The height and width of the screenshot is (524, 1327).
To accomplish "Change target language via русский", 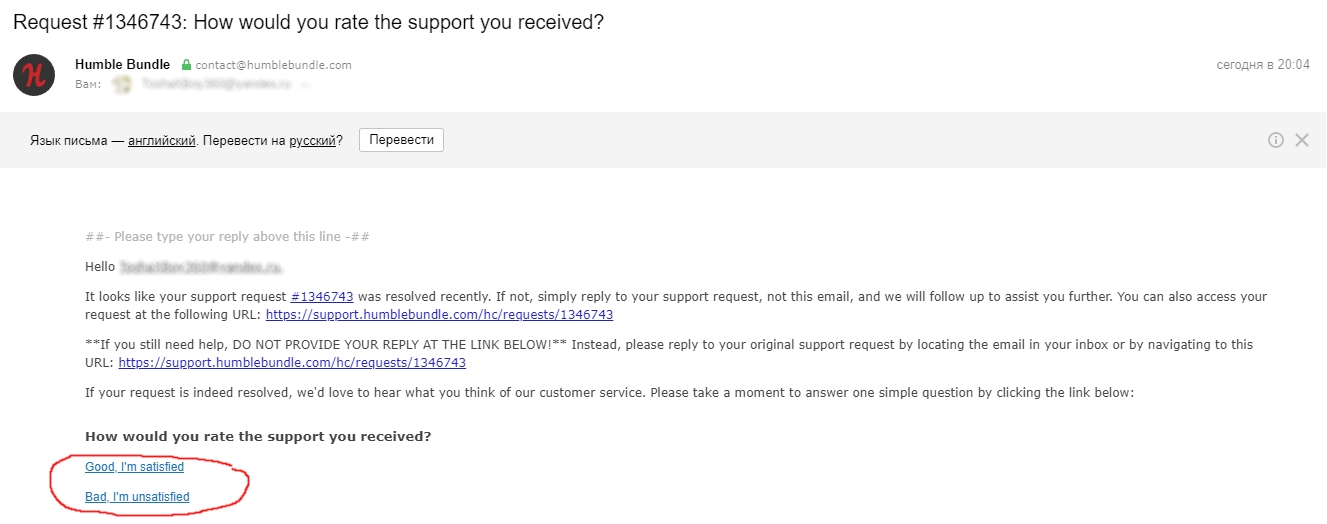I will (x=313, y=141).
